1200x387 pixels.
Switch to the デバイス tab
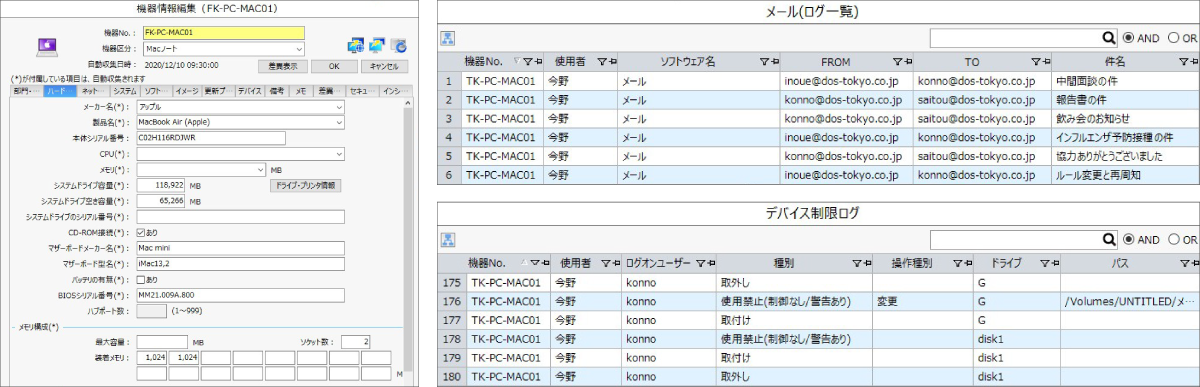[x=249, y=91]
